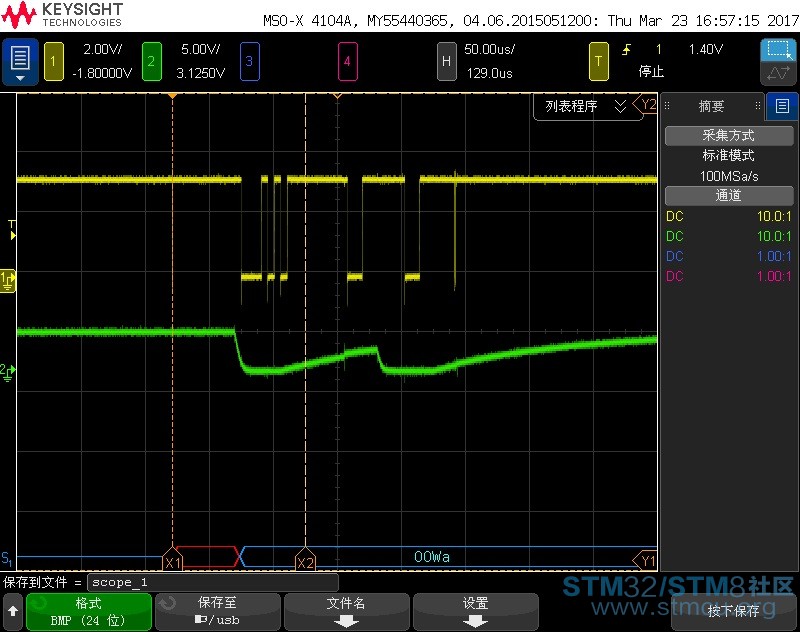Click the Y1 cursor marker
This screenshot has width=800, height=632.
[x=645, y=561]
